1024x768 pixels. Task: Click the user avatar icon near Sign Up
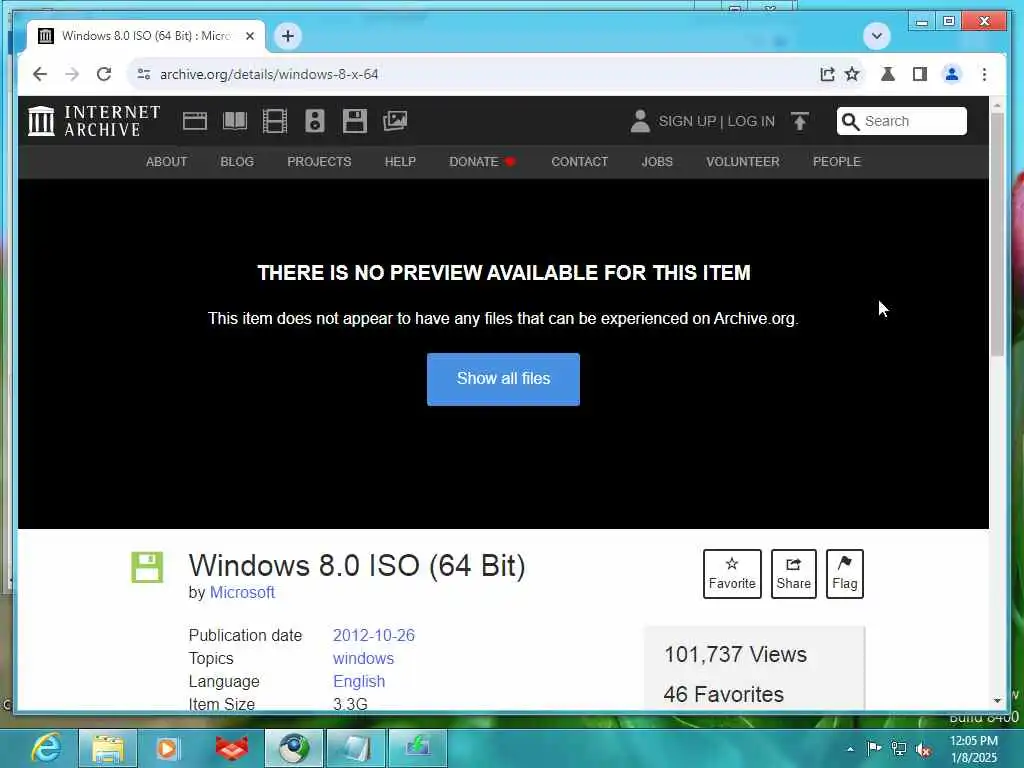pyautogui.click(x=640, y=121)
